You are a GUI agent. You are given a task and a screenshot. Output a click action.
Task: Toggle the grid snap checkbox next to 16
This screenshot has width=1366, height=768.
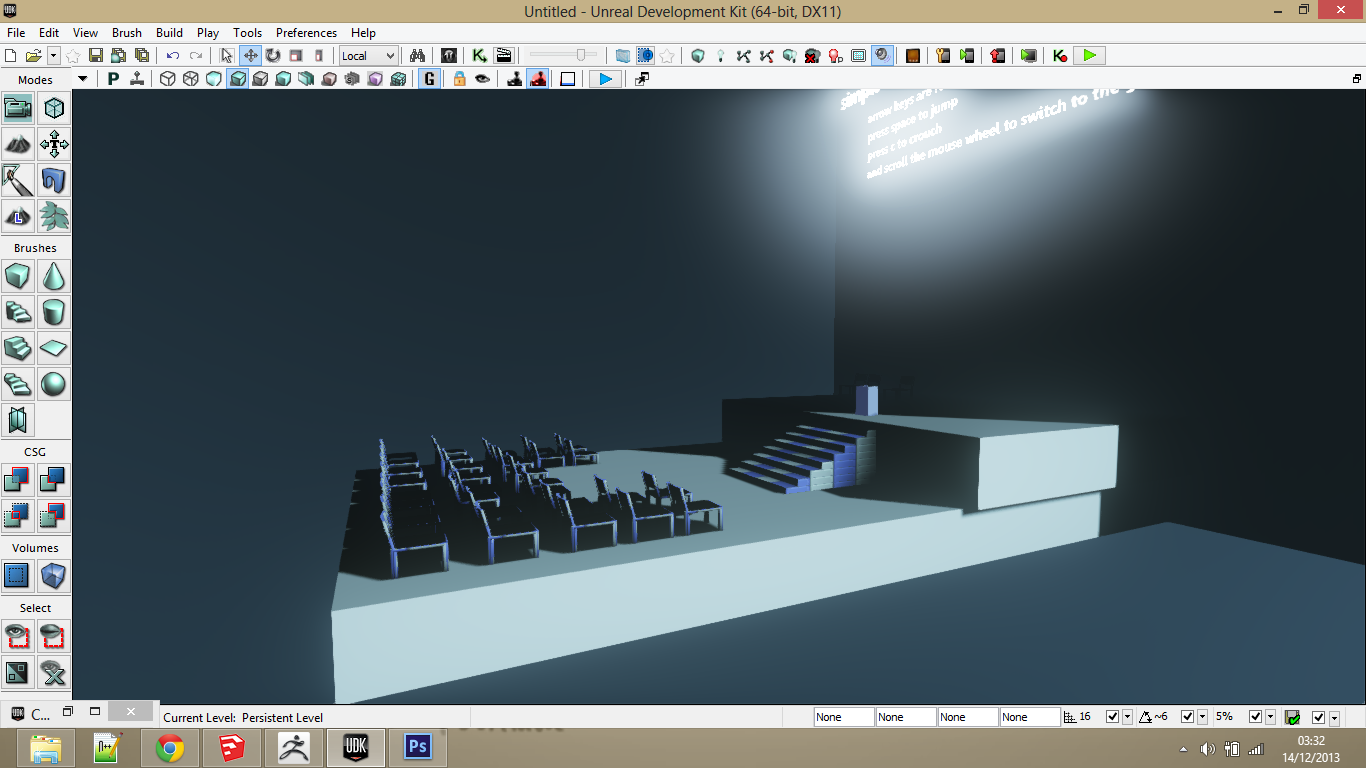coord(1113,717)
